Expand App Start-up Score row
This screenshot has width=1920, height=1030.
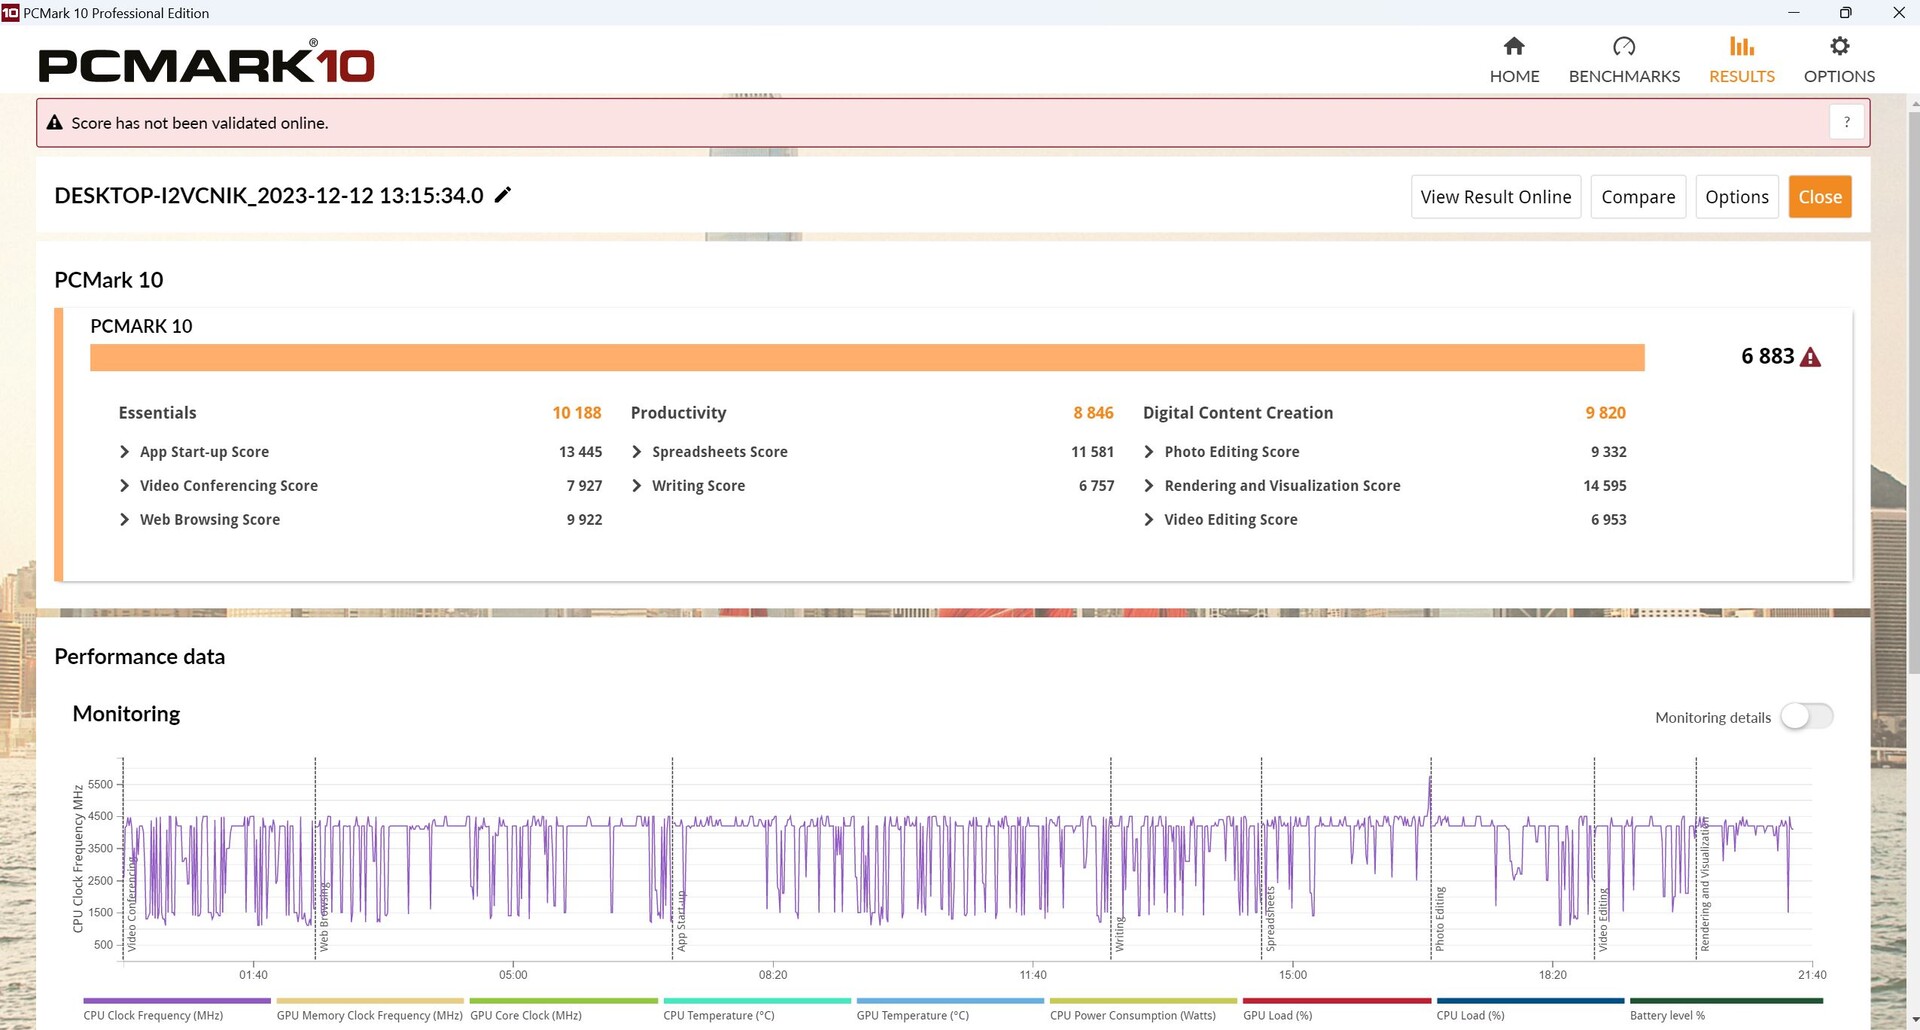click(x=360, y=452)
